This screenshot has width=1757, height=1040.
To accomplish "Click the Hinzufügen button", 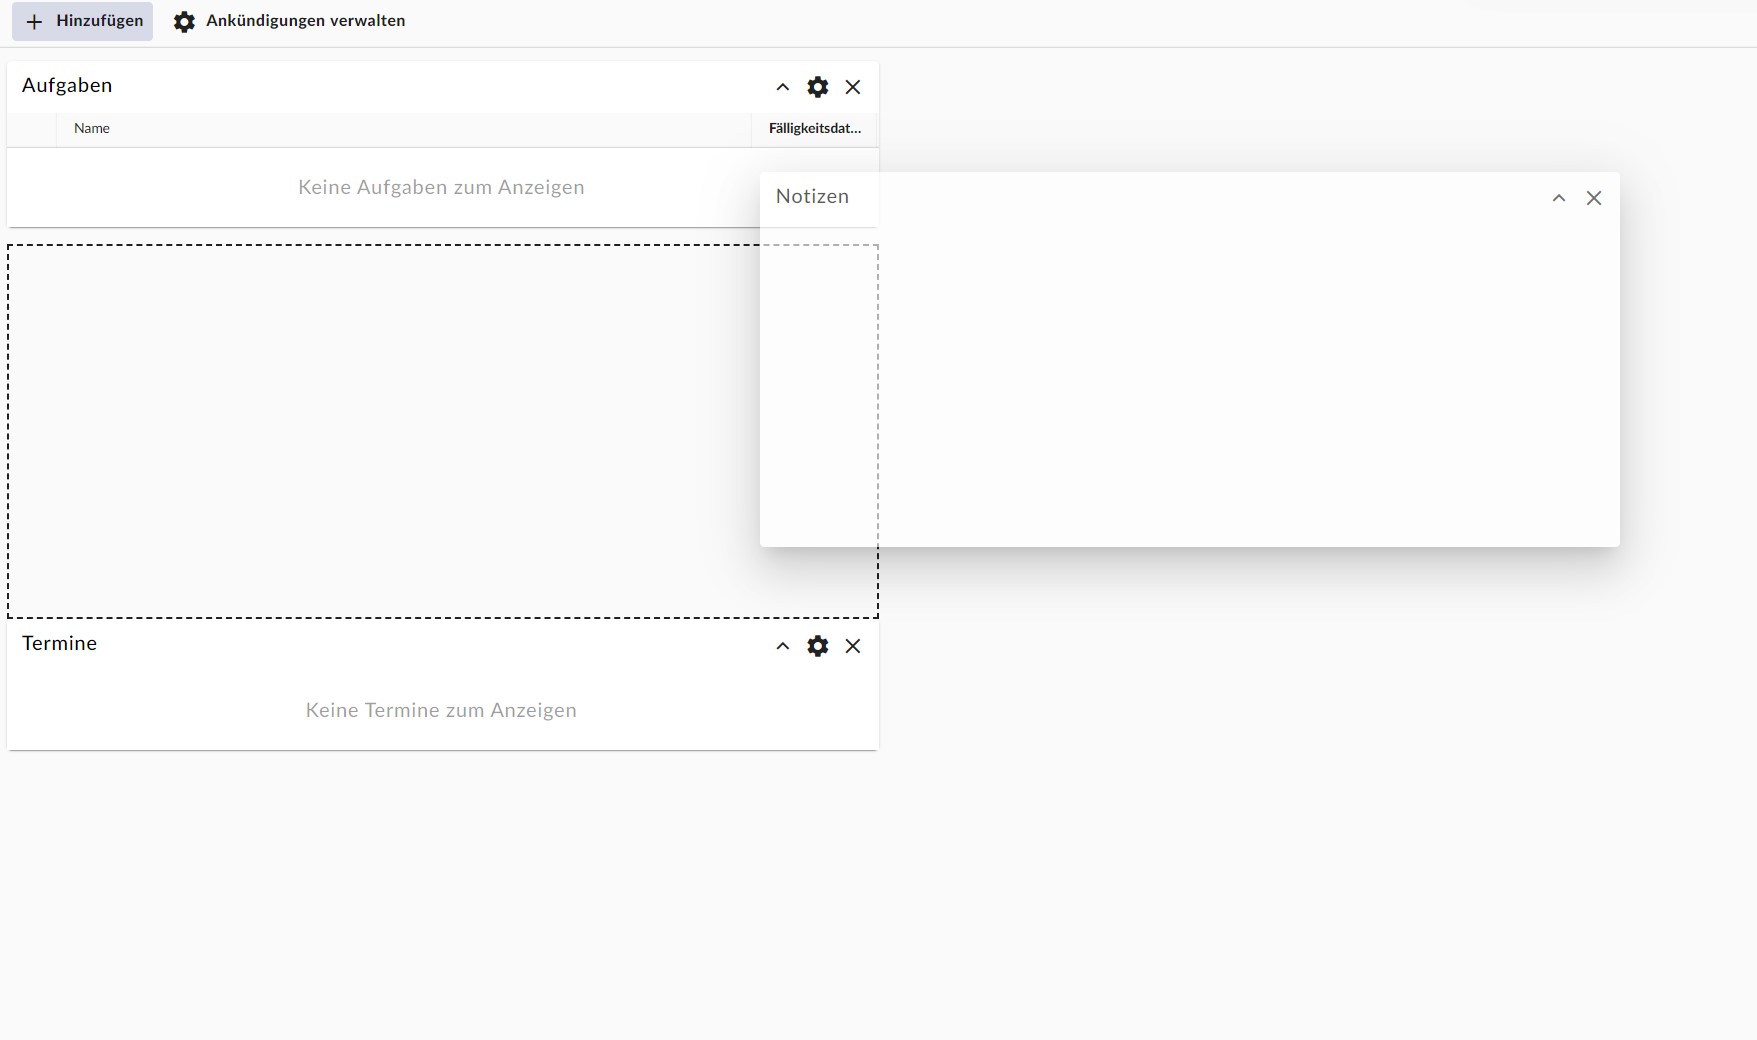I will coord(83,21).
